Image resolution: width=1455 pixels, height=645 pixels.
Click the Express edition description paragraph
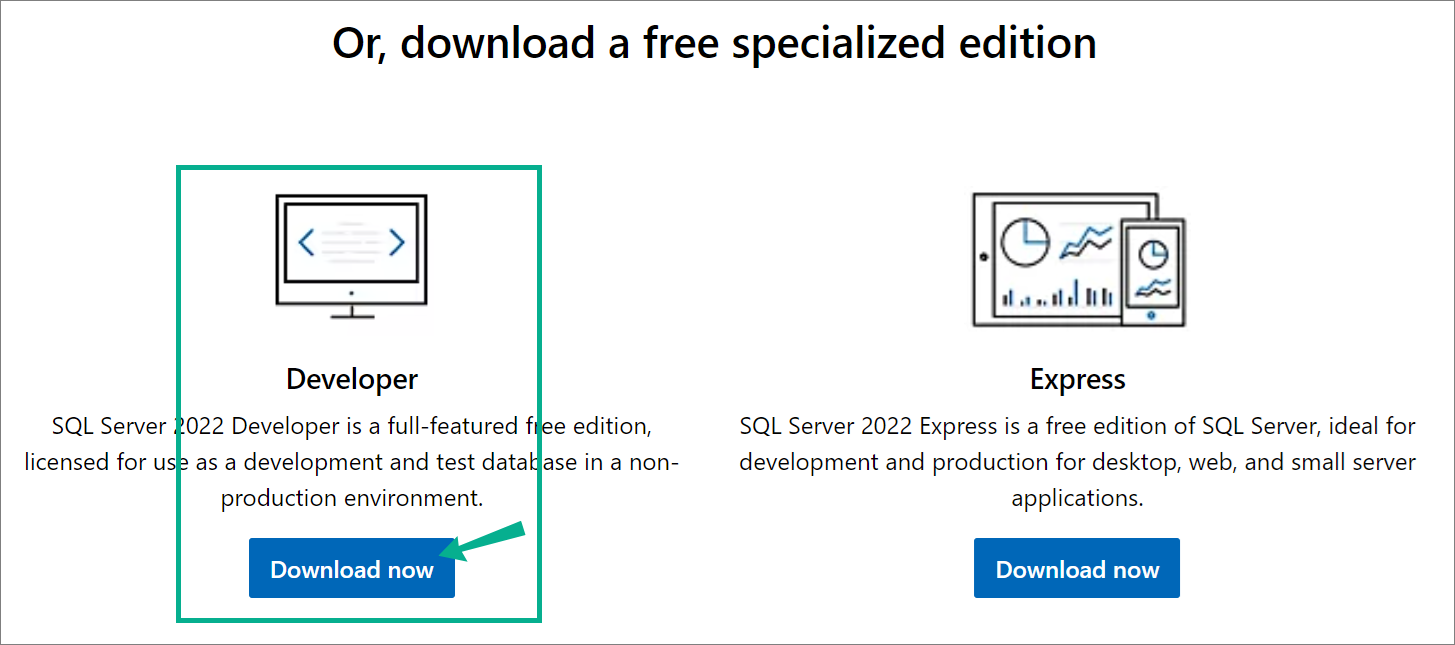(1077, 462)
